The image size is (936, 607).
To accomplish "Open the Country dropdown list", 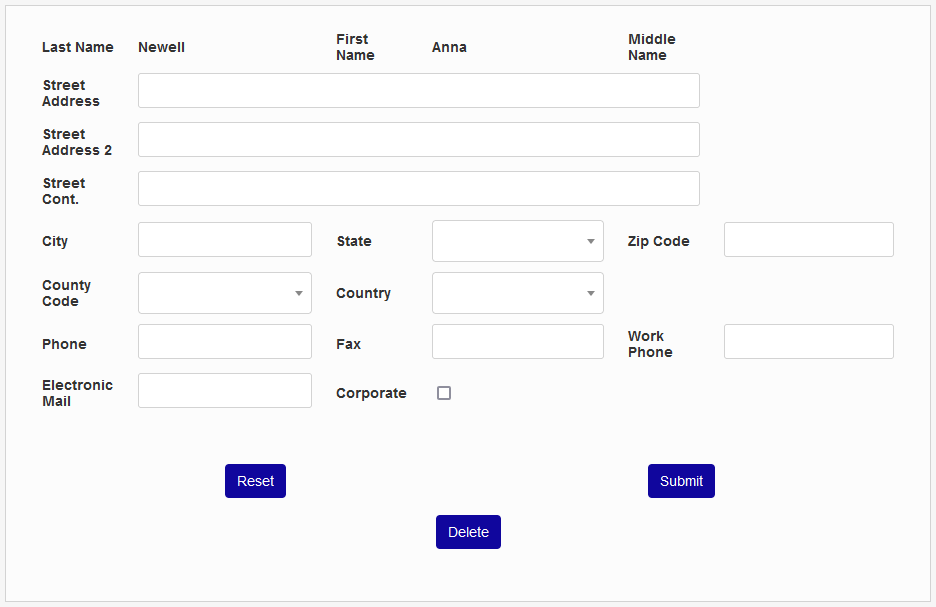I will (x=517, y=293).
